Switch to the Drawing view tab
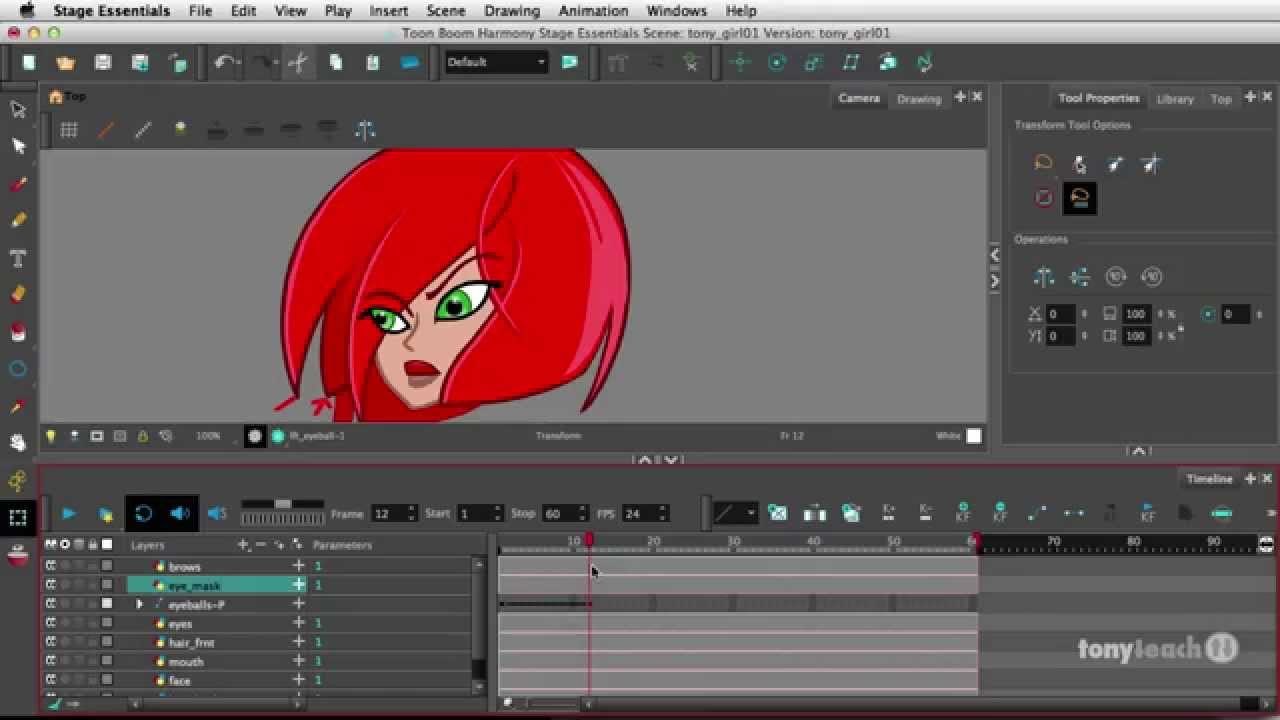1280x720 pixels. (x=919, y=99)
